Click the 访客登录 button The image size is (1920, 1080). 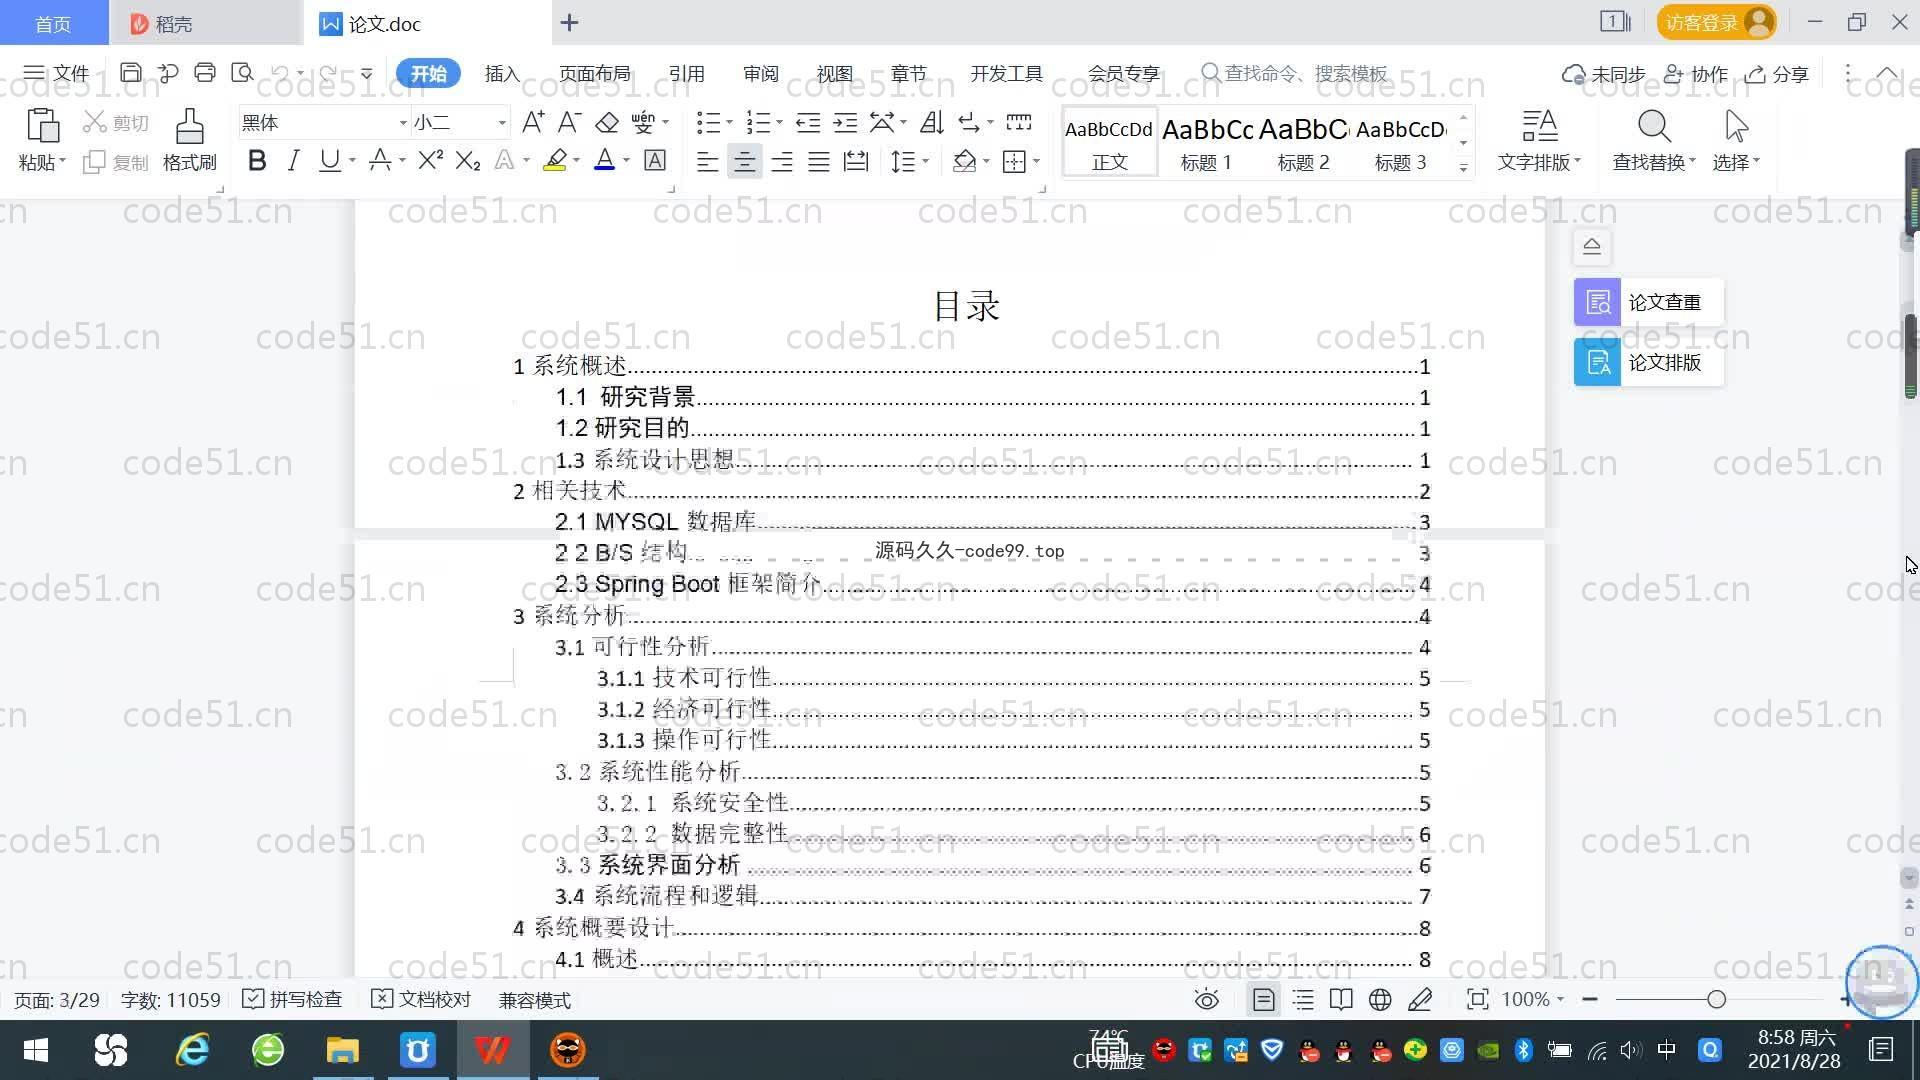pos(1716,22)
